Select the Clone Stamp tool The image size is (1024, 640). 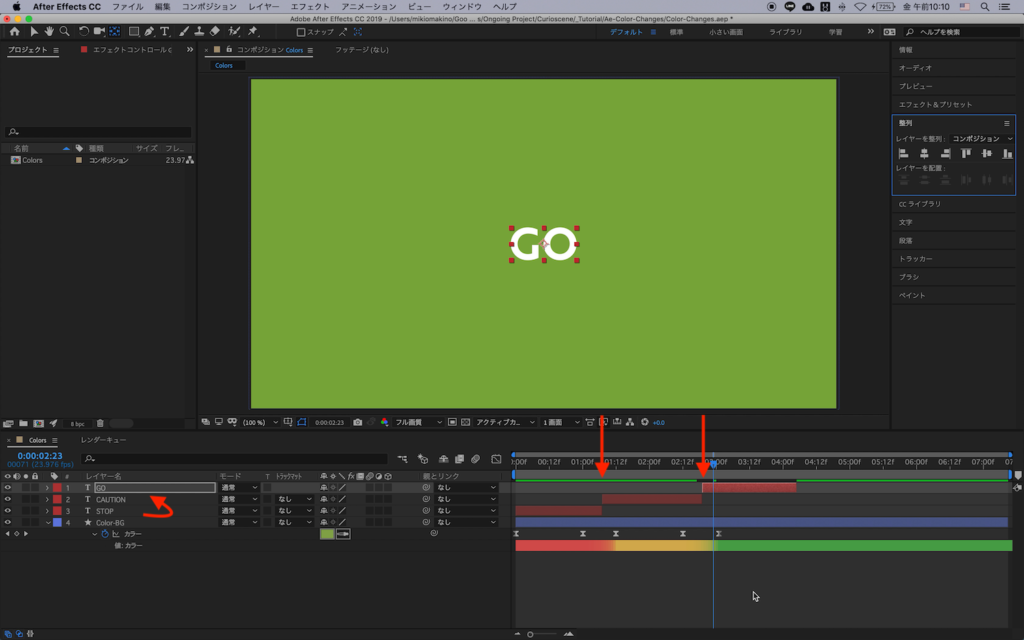(x=198, y=32)
